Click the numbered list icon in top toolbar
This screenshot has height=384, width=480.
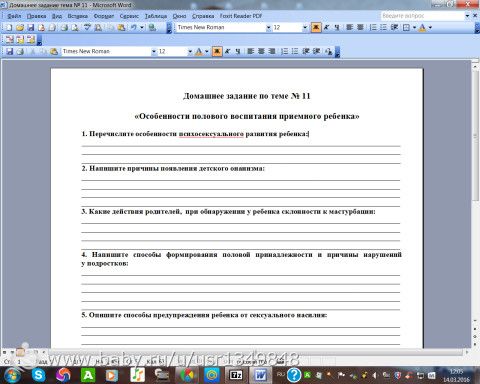click(373, 28)
